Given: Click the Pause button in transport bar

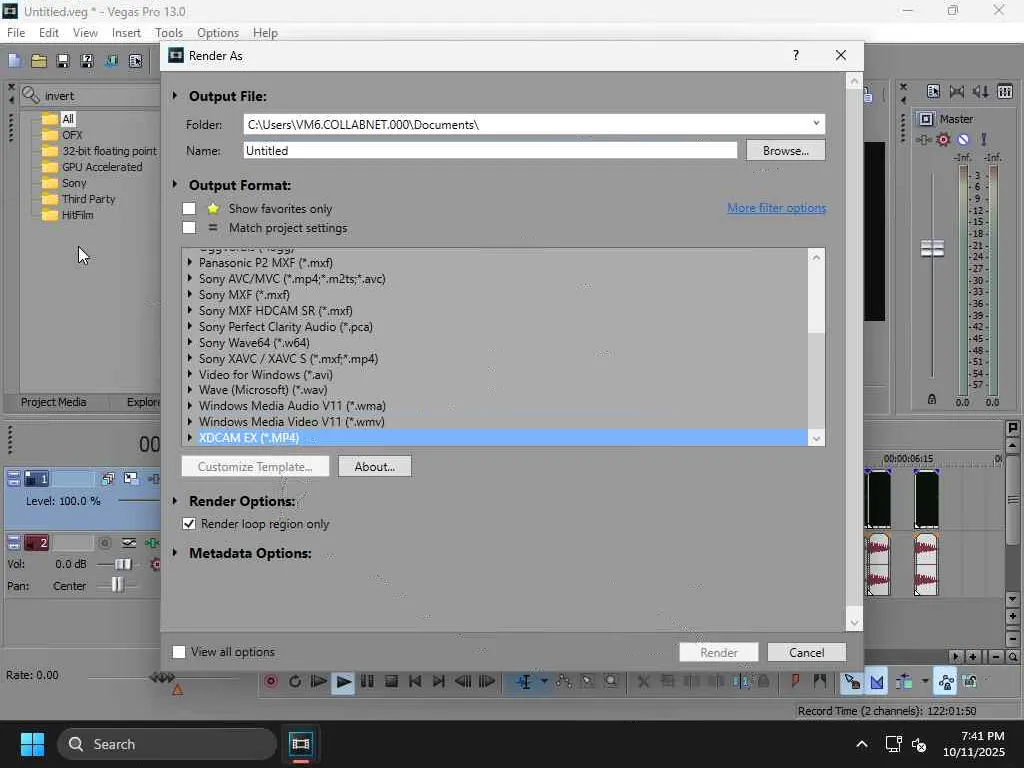Looking at the screenshot, I should 367,682.
